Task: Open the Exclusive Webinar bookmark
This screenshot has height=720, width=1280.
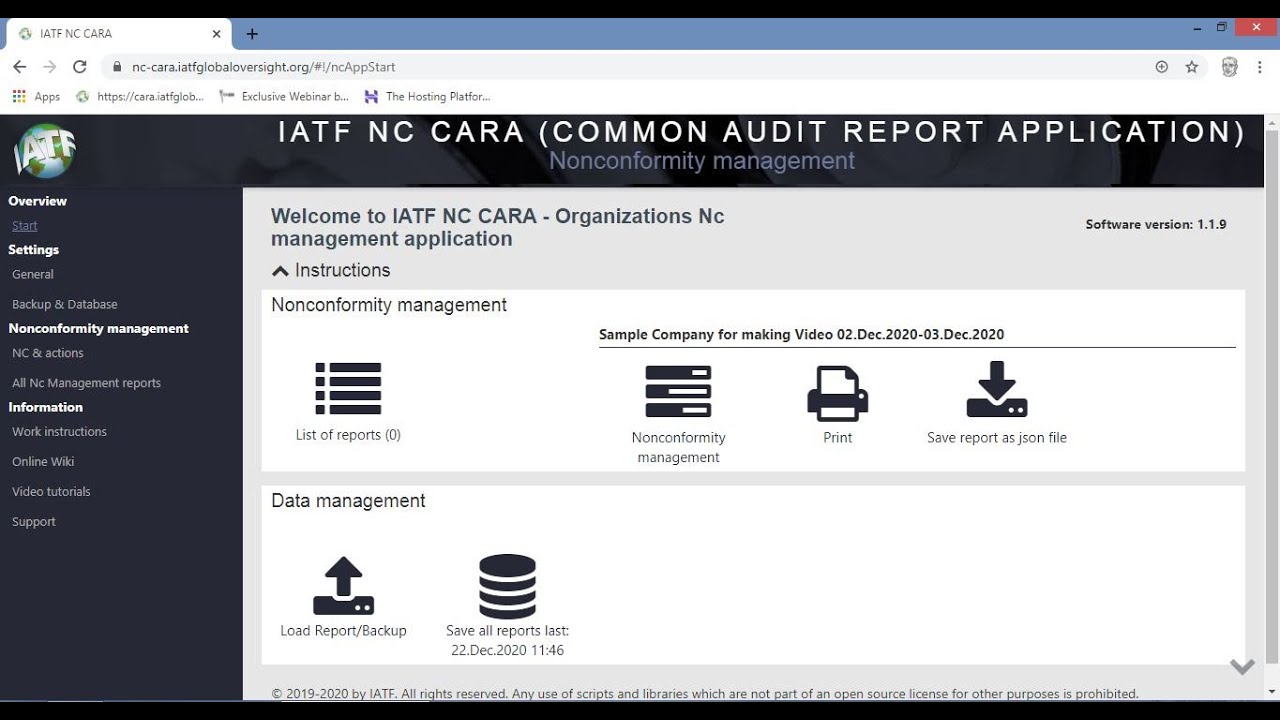Action: (284, 97)
